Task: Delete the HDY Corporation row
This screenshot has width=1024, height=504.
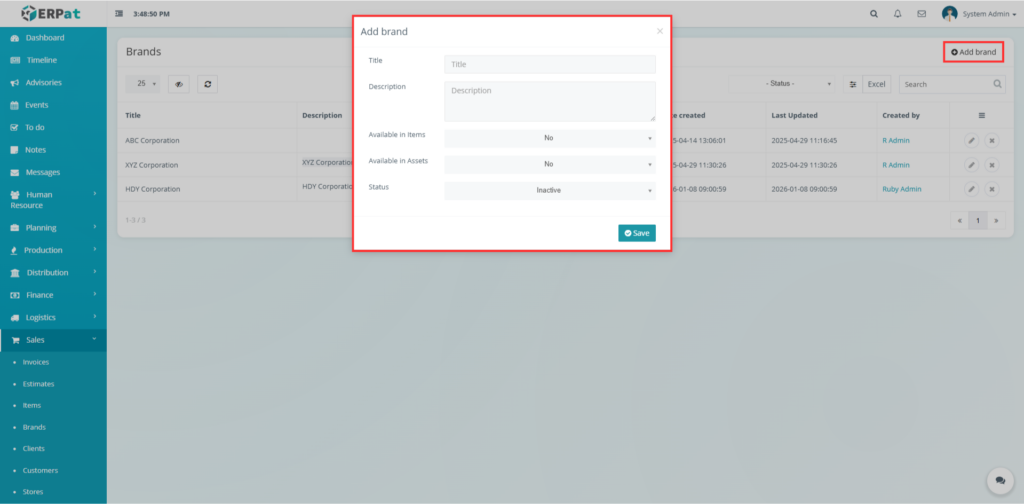Action: 991,189
